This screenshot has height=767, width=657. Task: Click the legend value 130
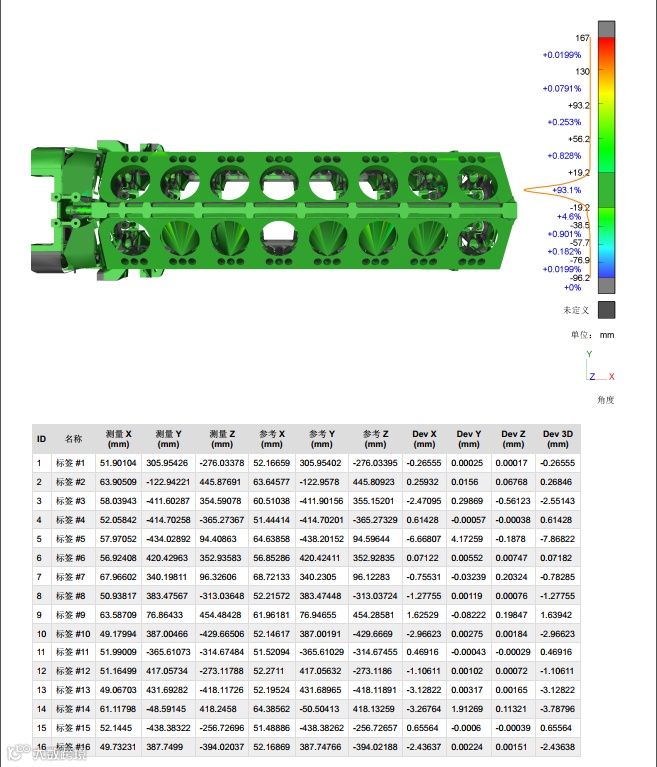[x=583, y=71]
